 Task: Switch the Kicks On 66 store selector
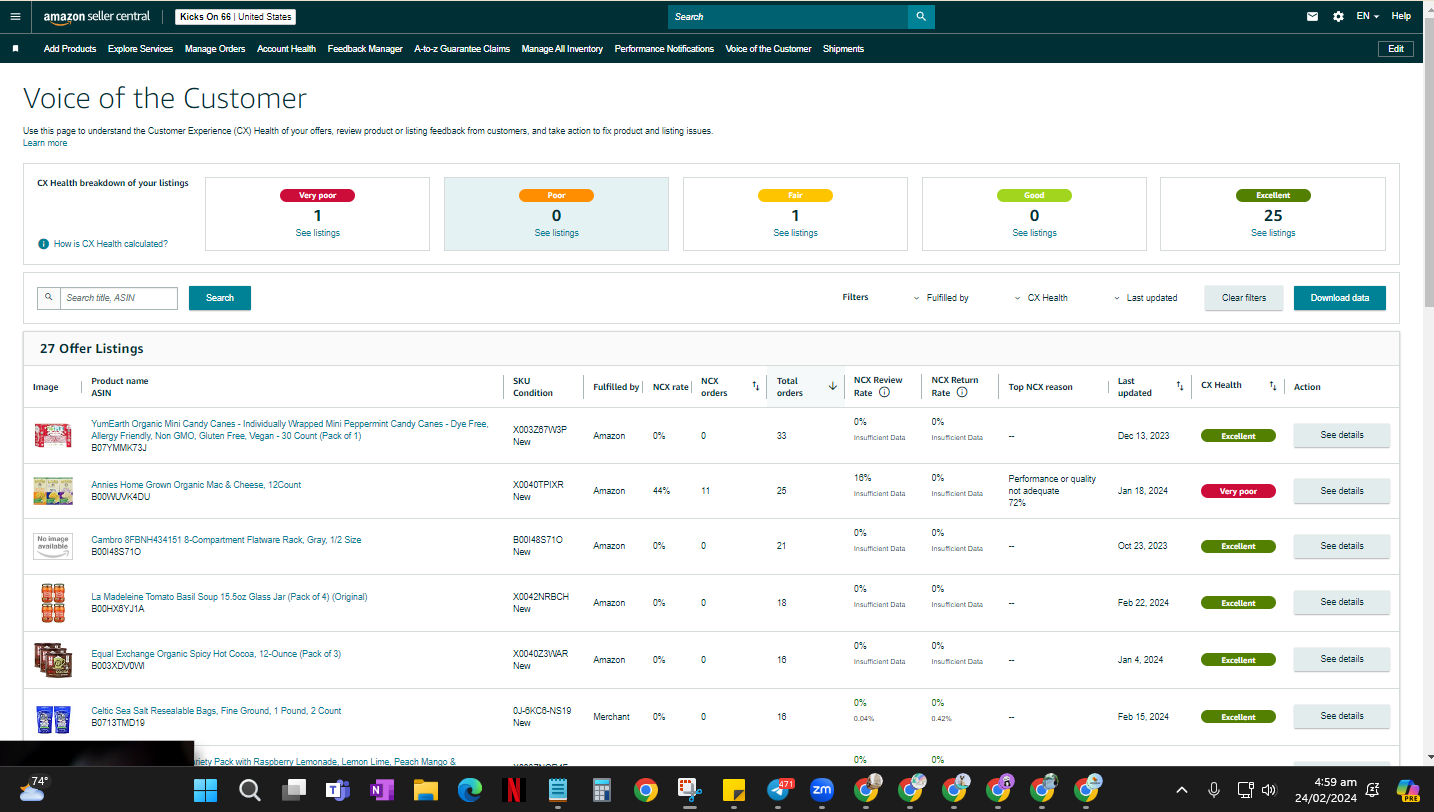(235, 17)
